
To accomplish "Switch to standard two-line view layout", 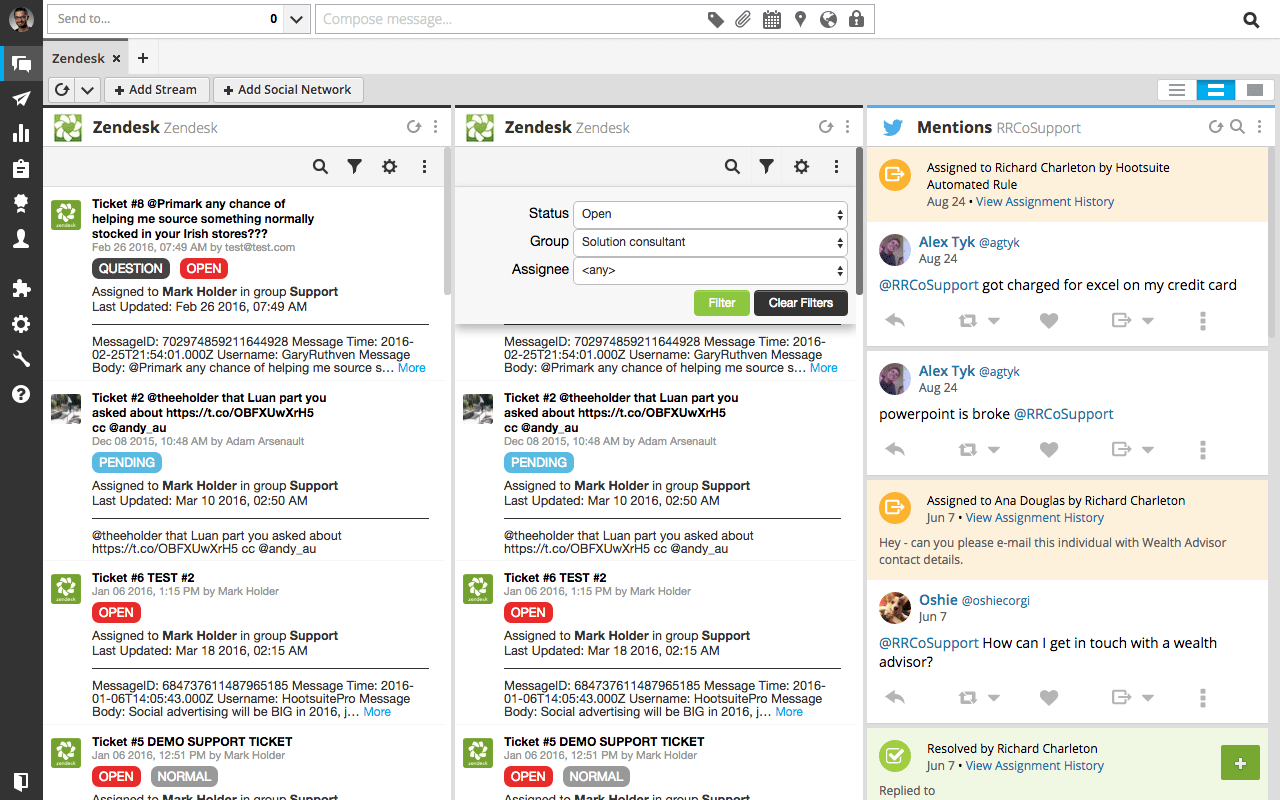I will [x=1216, y=90].
